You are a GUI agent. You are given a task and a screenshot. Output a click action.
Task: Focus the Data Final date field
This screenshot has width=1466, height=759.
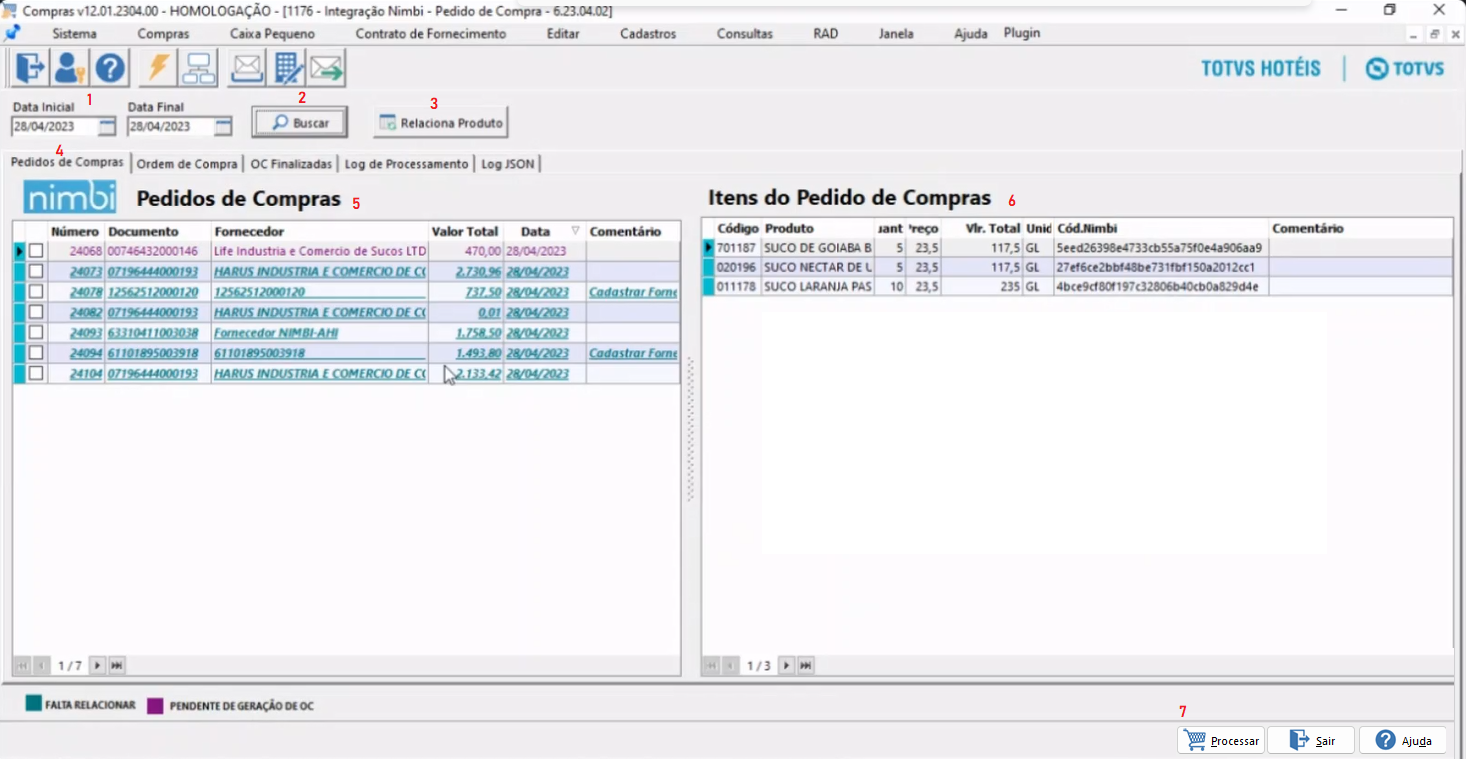click(171, 127)
